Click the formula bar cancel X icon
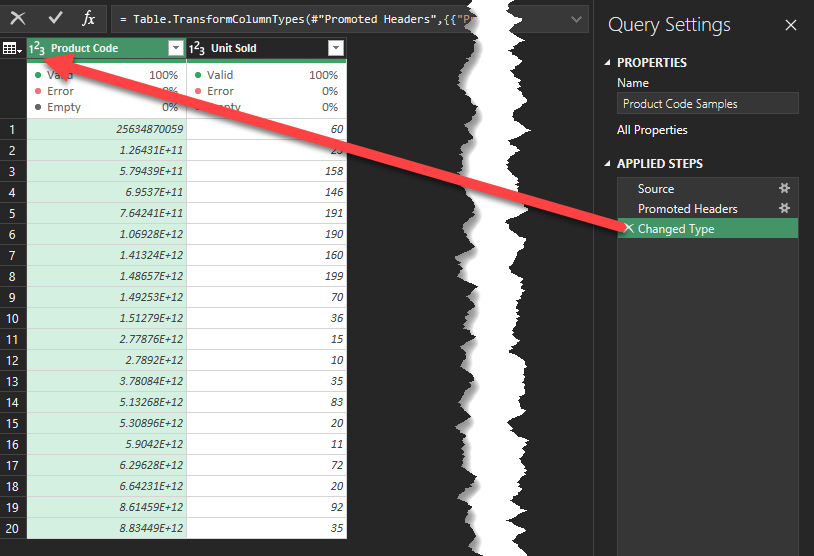814x556 pixels. click(18, 18)
